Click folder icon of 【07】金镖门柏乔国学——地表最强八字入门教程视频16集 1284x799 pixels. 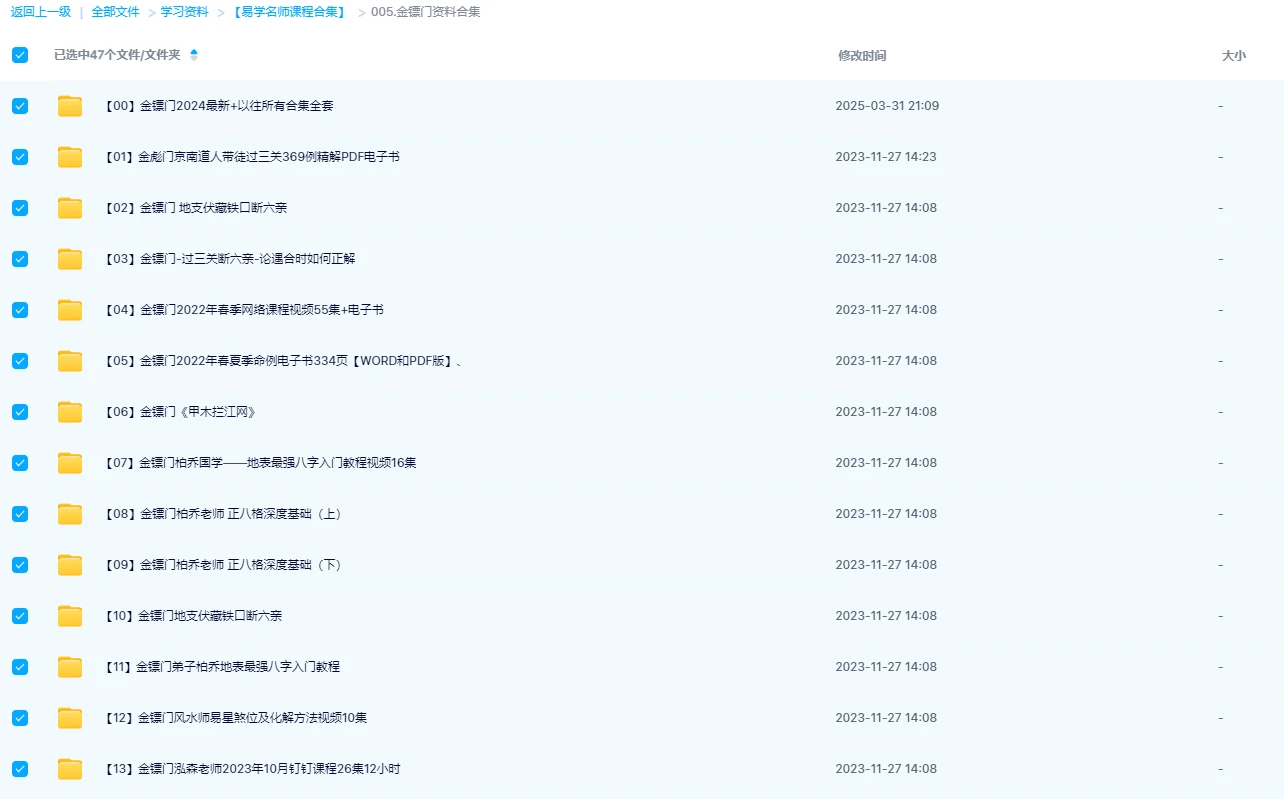coord(70,463)
